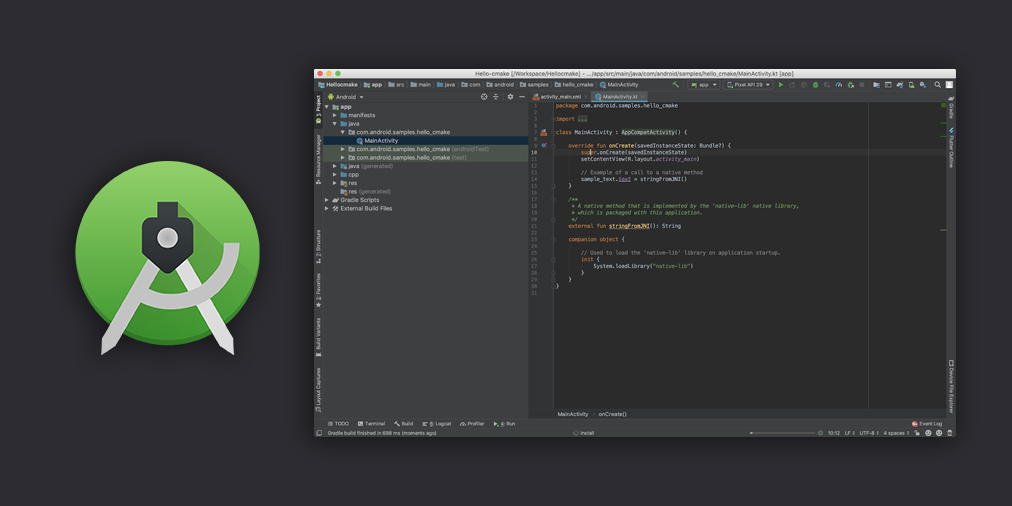Click tool window quick-access icon in status bar corner

(318, 433)
